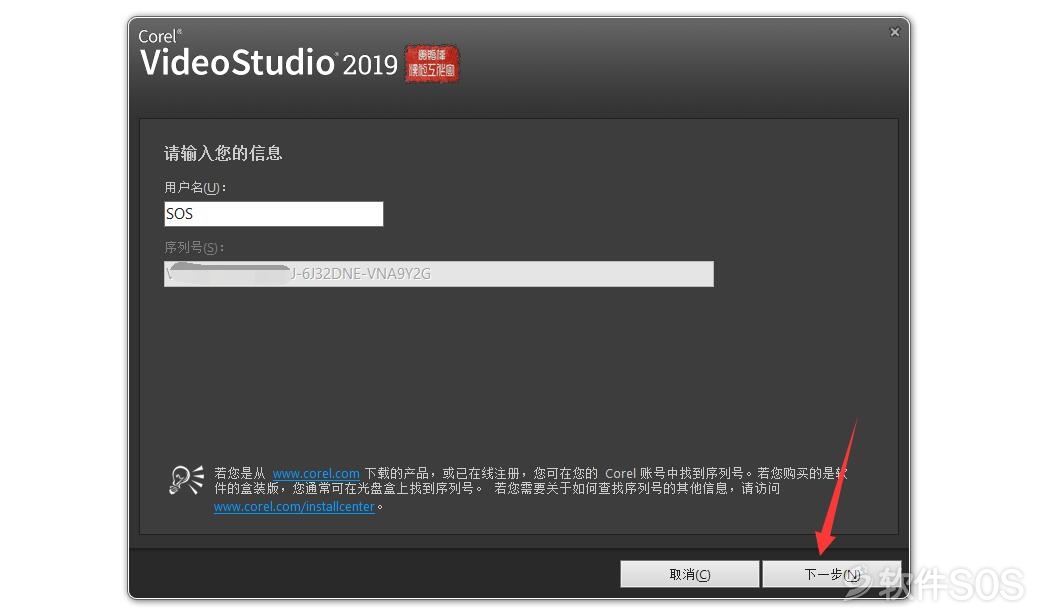Close the VideoStudio installer dialog
Screen dimensions: 1040x613
(x=895, y=32)
